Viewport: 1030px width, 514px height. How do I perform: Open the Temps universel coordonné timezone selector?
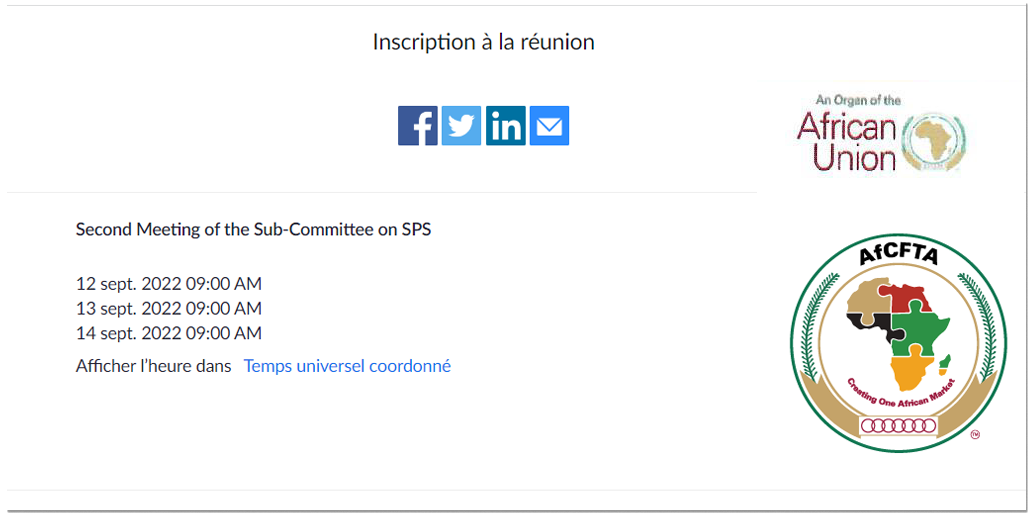tap(347, 366)
